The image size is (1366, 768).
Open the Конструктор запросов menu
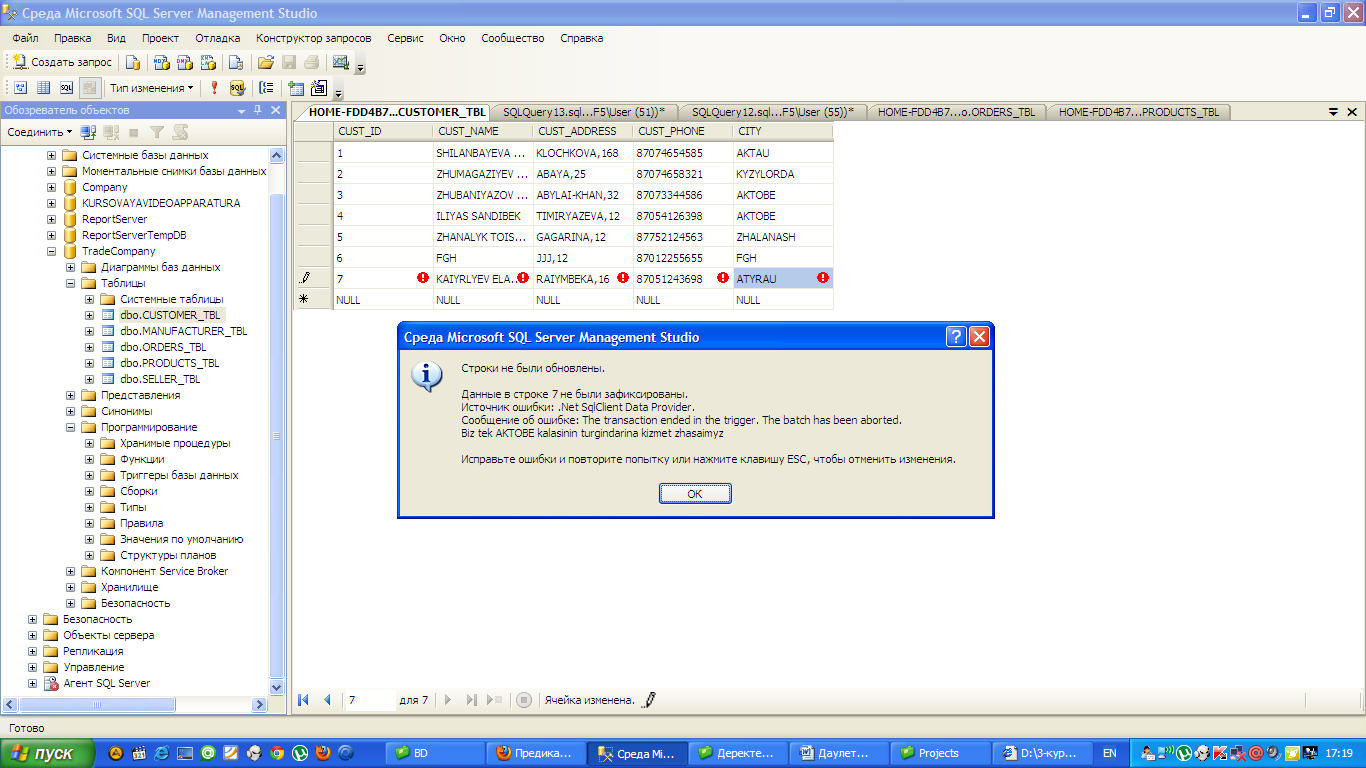313,38
